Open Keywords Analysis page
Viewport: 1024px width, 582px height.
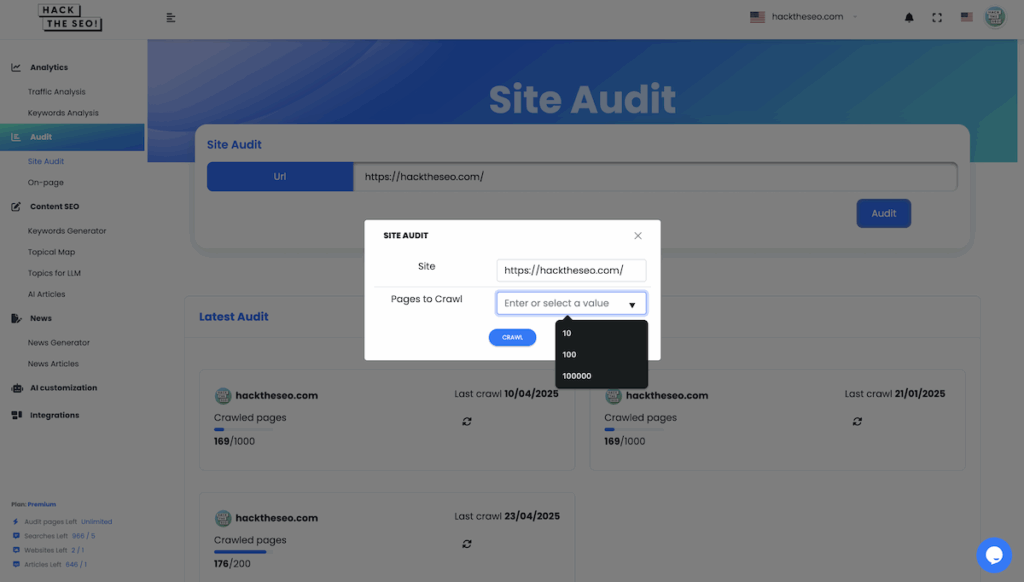coord(63,113)
